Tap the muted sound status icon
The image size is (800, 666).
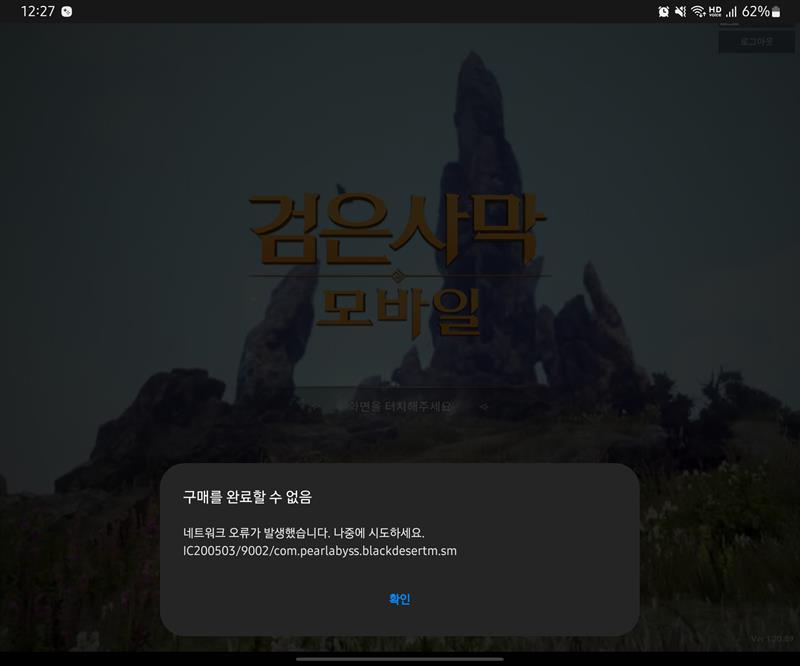pyautogui.click(x=681, y=12)
